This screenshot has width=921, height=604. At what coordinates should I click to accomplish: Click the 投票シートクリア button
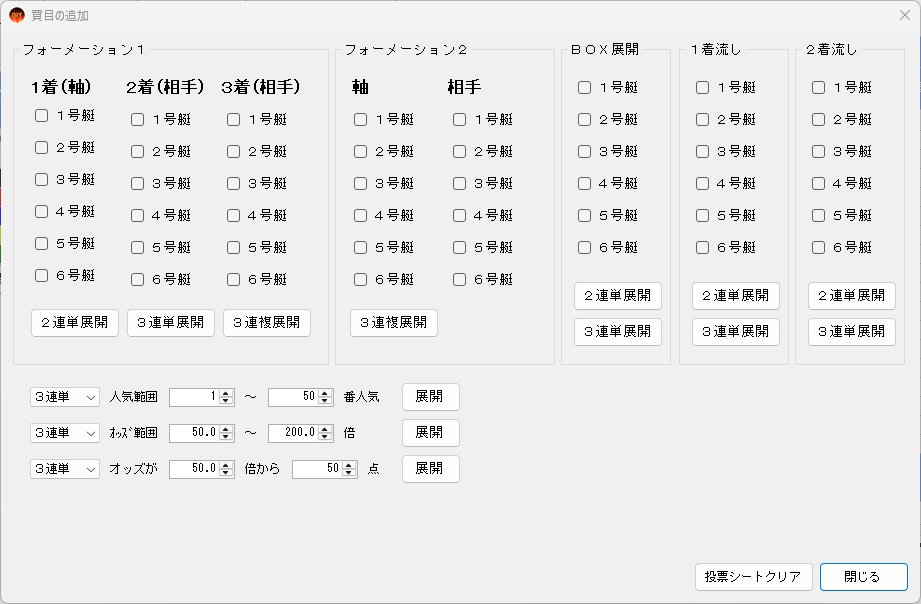[x=754, y=576]
